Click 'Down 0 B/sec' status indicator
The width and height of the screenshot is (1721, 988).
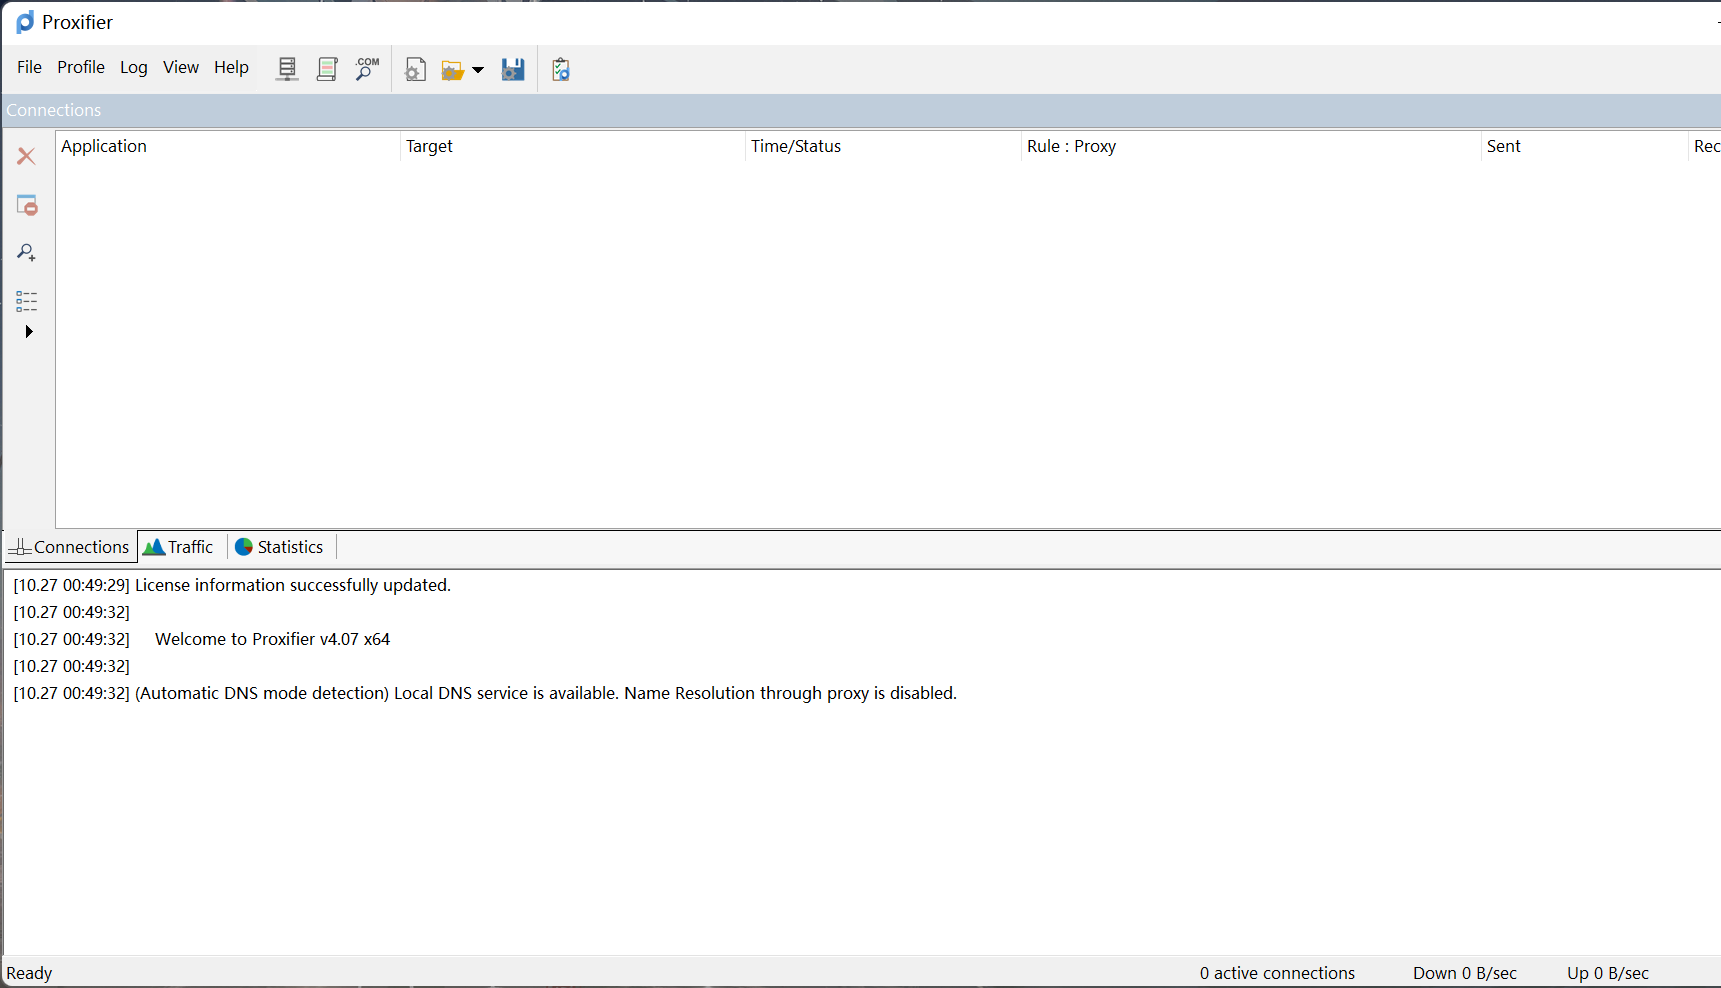tap(1464, 973)
